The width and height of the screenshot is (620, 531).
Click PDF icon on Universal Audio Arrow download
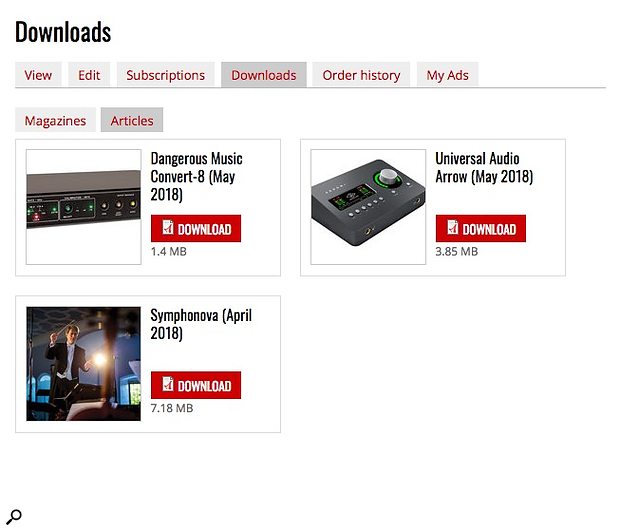coord(453,227)
